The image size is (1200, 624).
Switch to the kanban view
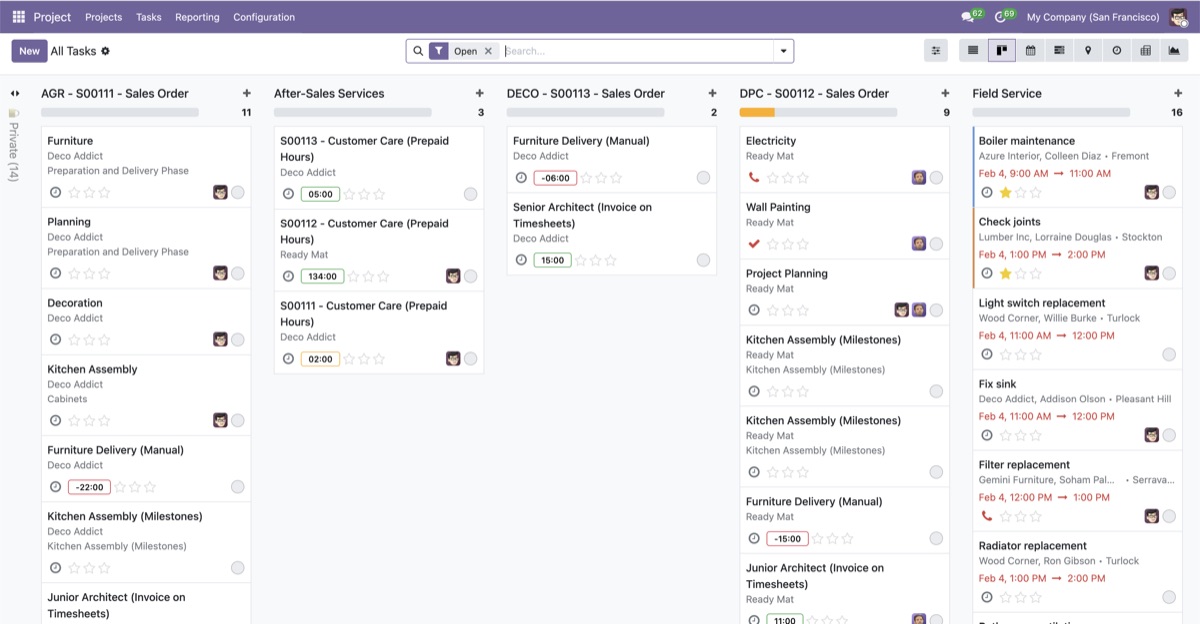tap(1002, 51)
